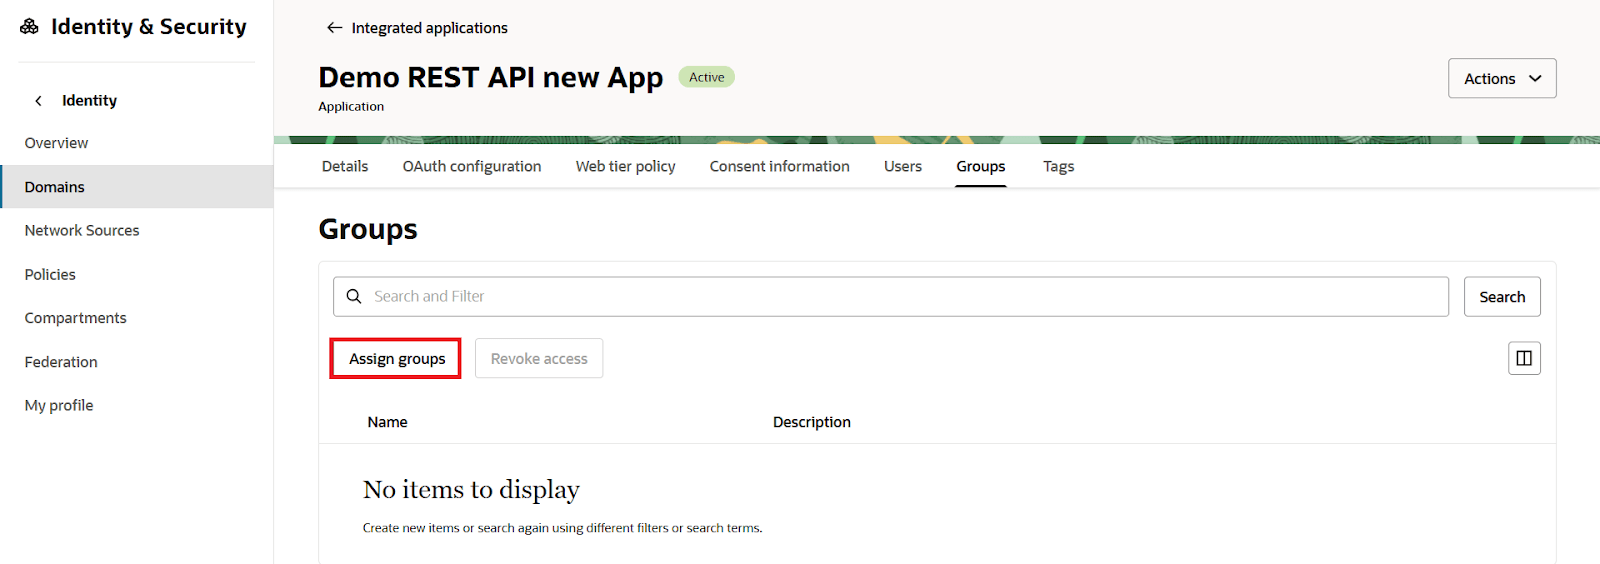This screenshot has height=564, width=1600.
Task: Click the Search button
Action: pyautogui.click(x=1502, y=297)
